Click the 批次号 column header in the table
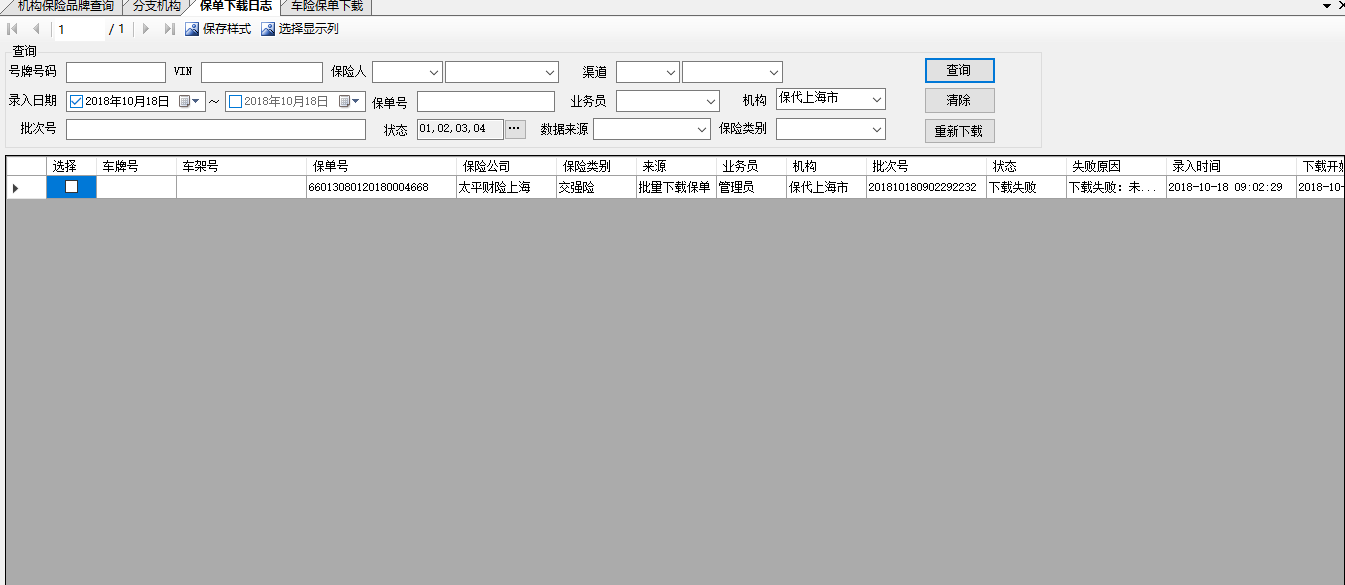 926,166
